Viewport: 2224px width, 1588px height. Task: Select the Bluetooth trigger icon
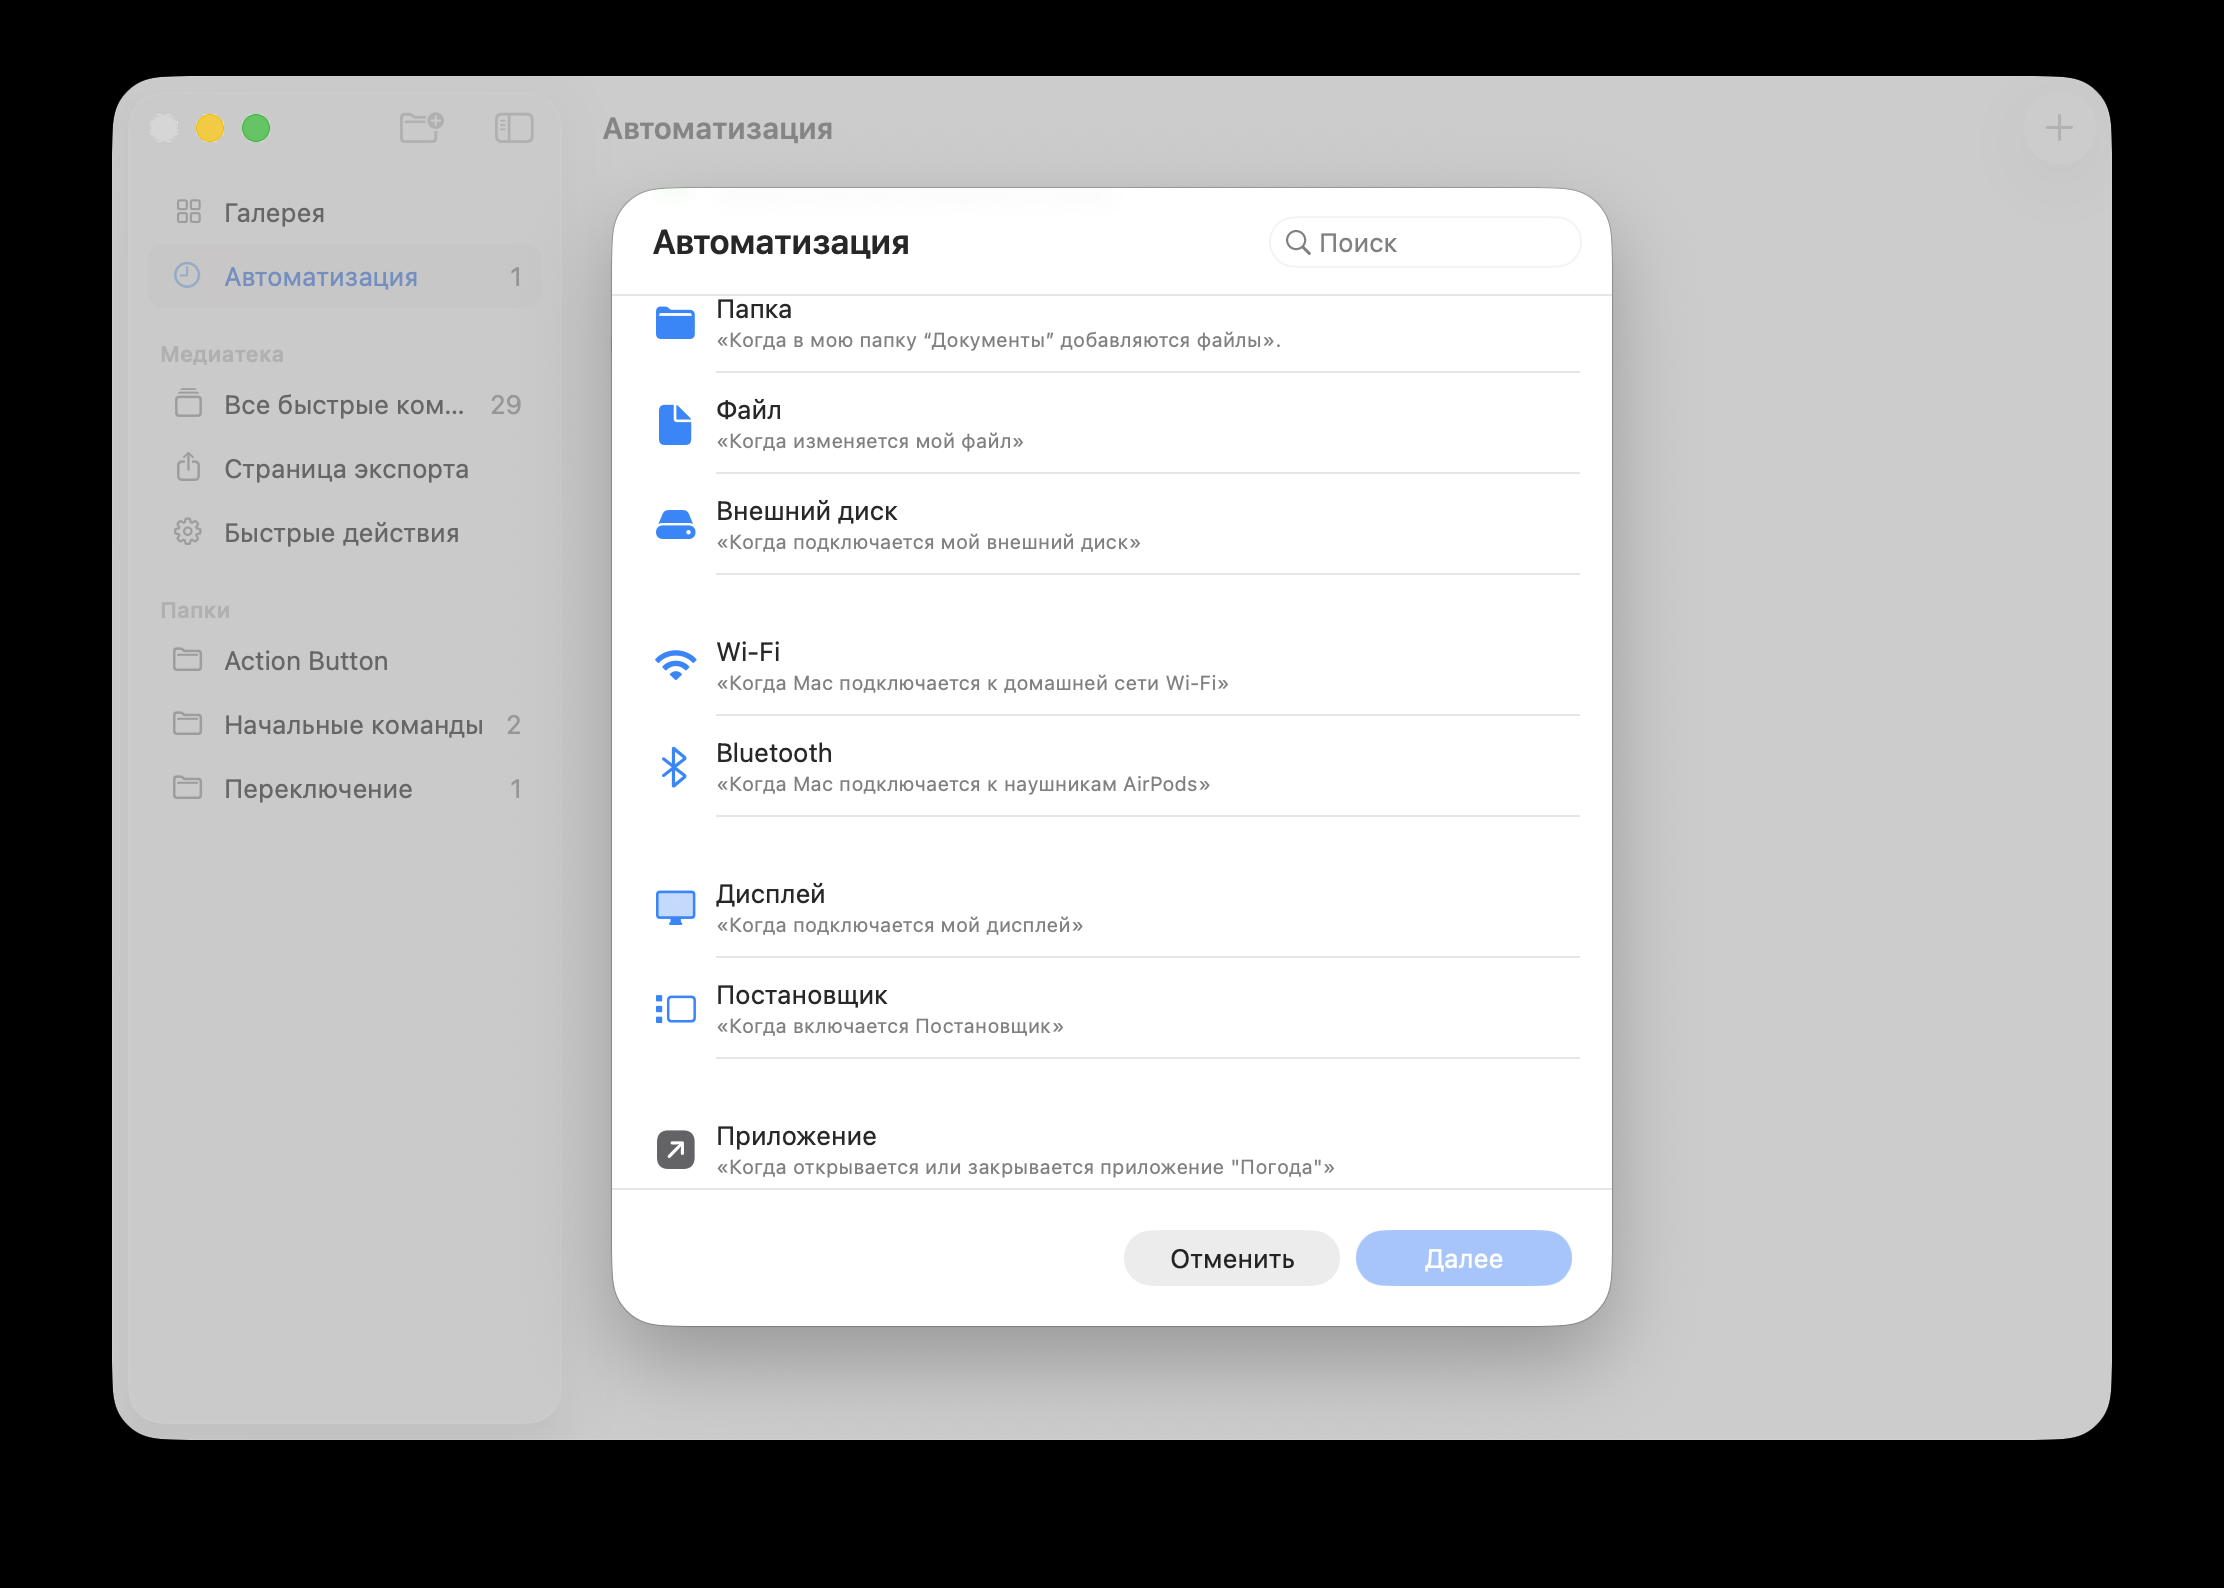coord(675,767)
